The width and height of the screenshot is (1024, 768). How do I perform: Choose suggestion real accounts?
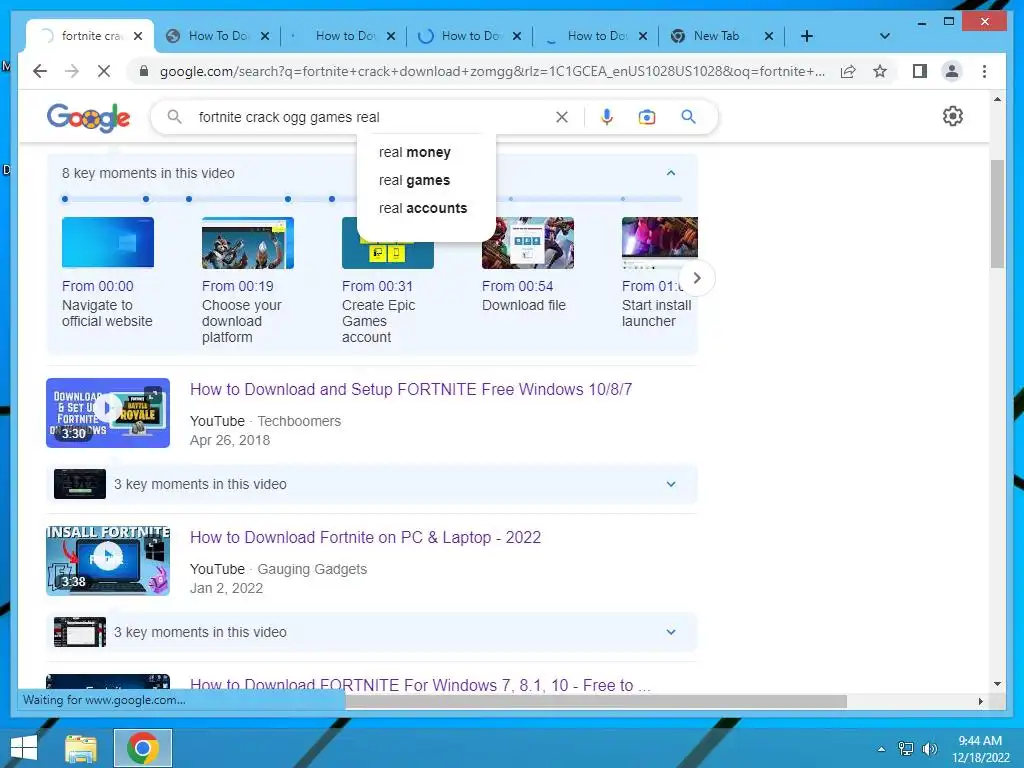tap(423, 208)
